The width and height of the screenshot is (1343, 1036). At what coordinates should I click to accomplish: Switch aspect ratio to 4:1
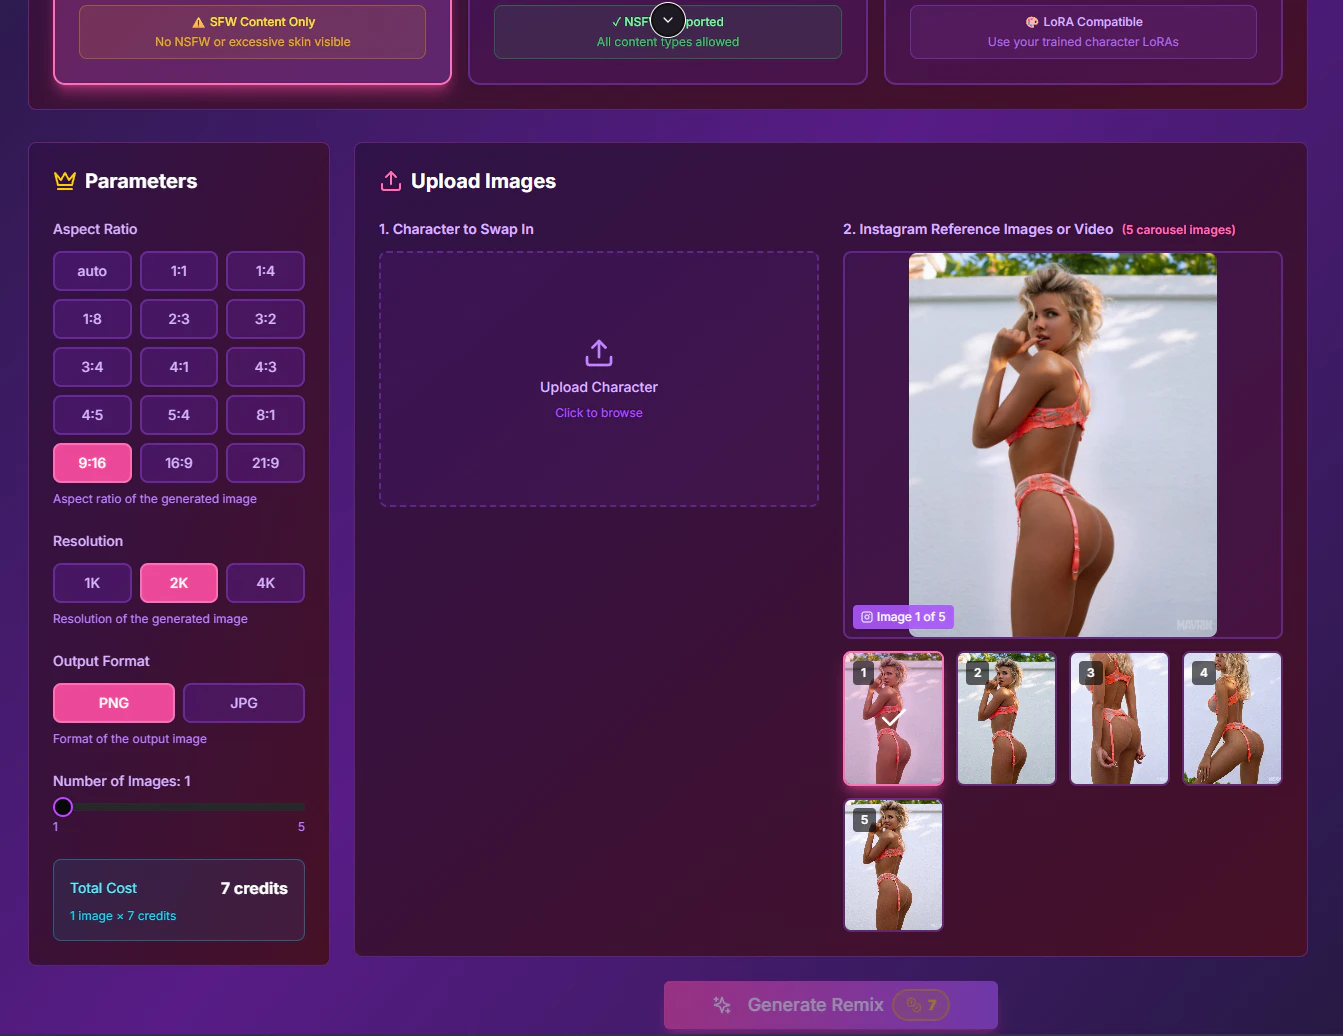(179, 367)
